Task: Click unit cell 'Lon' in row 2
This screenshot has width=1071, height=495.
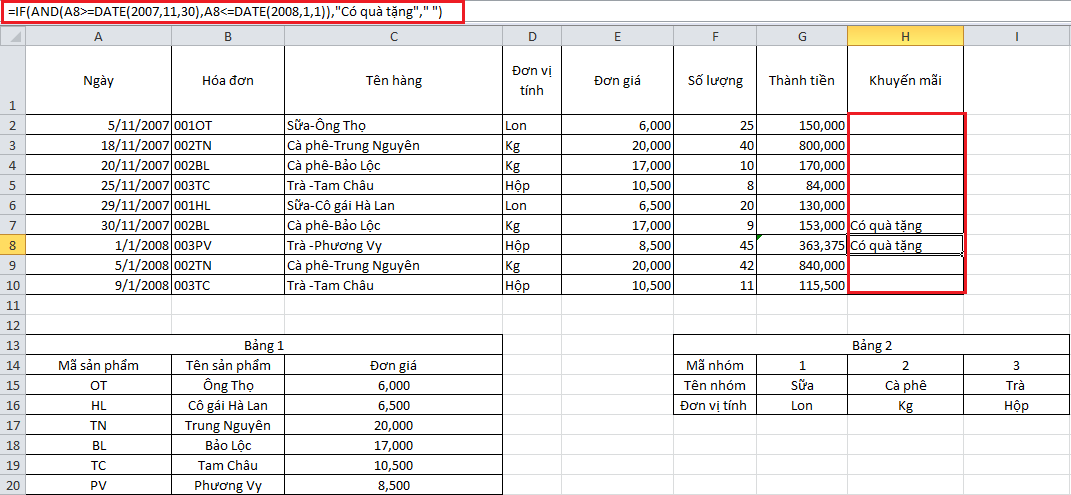Action: point(531,125)
